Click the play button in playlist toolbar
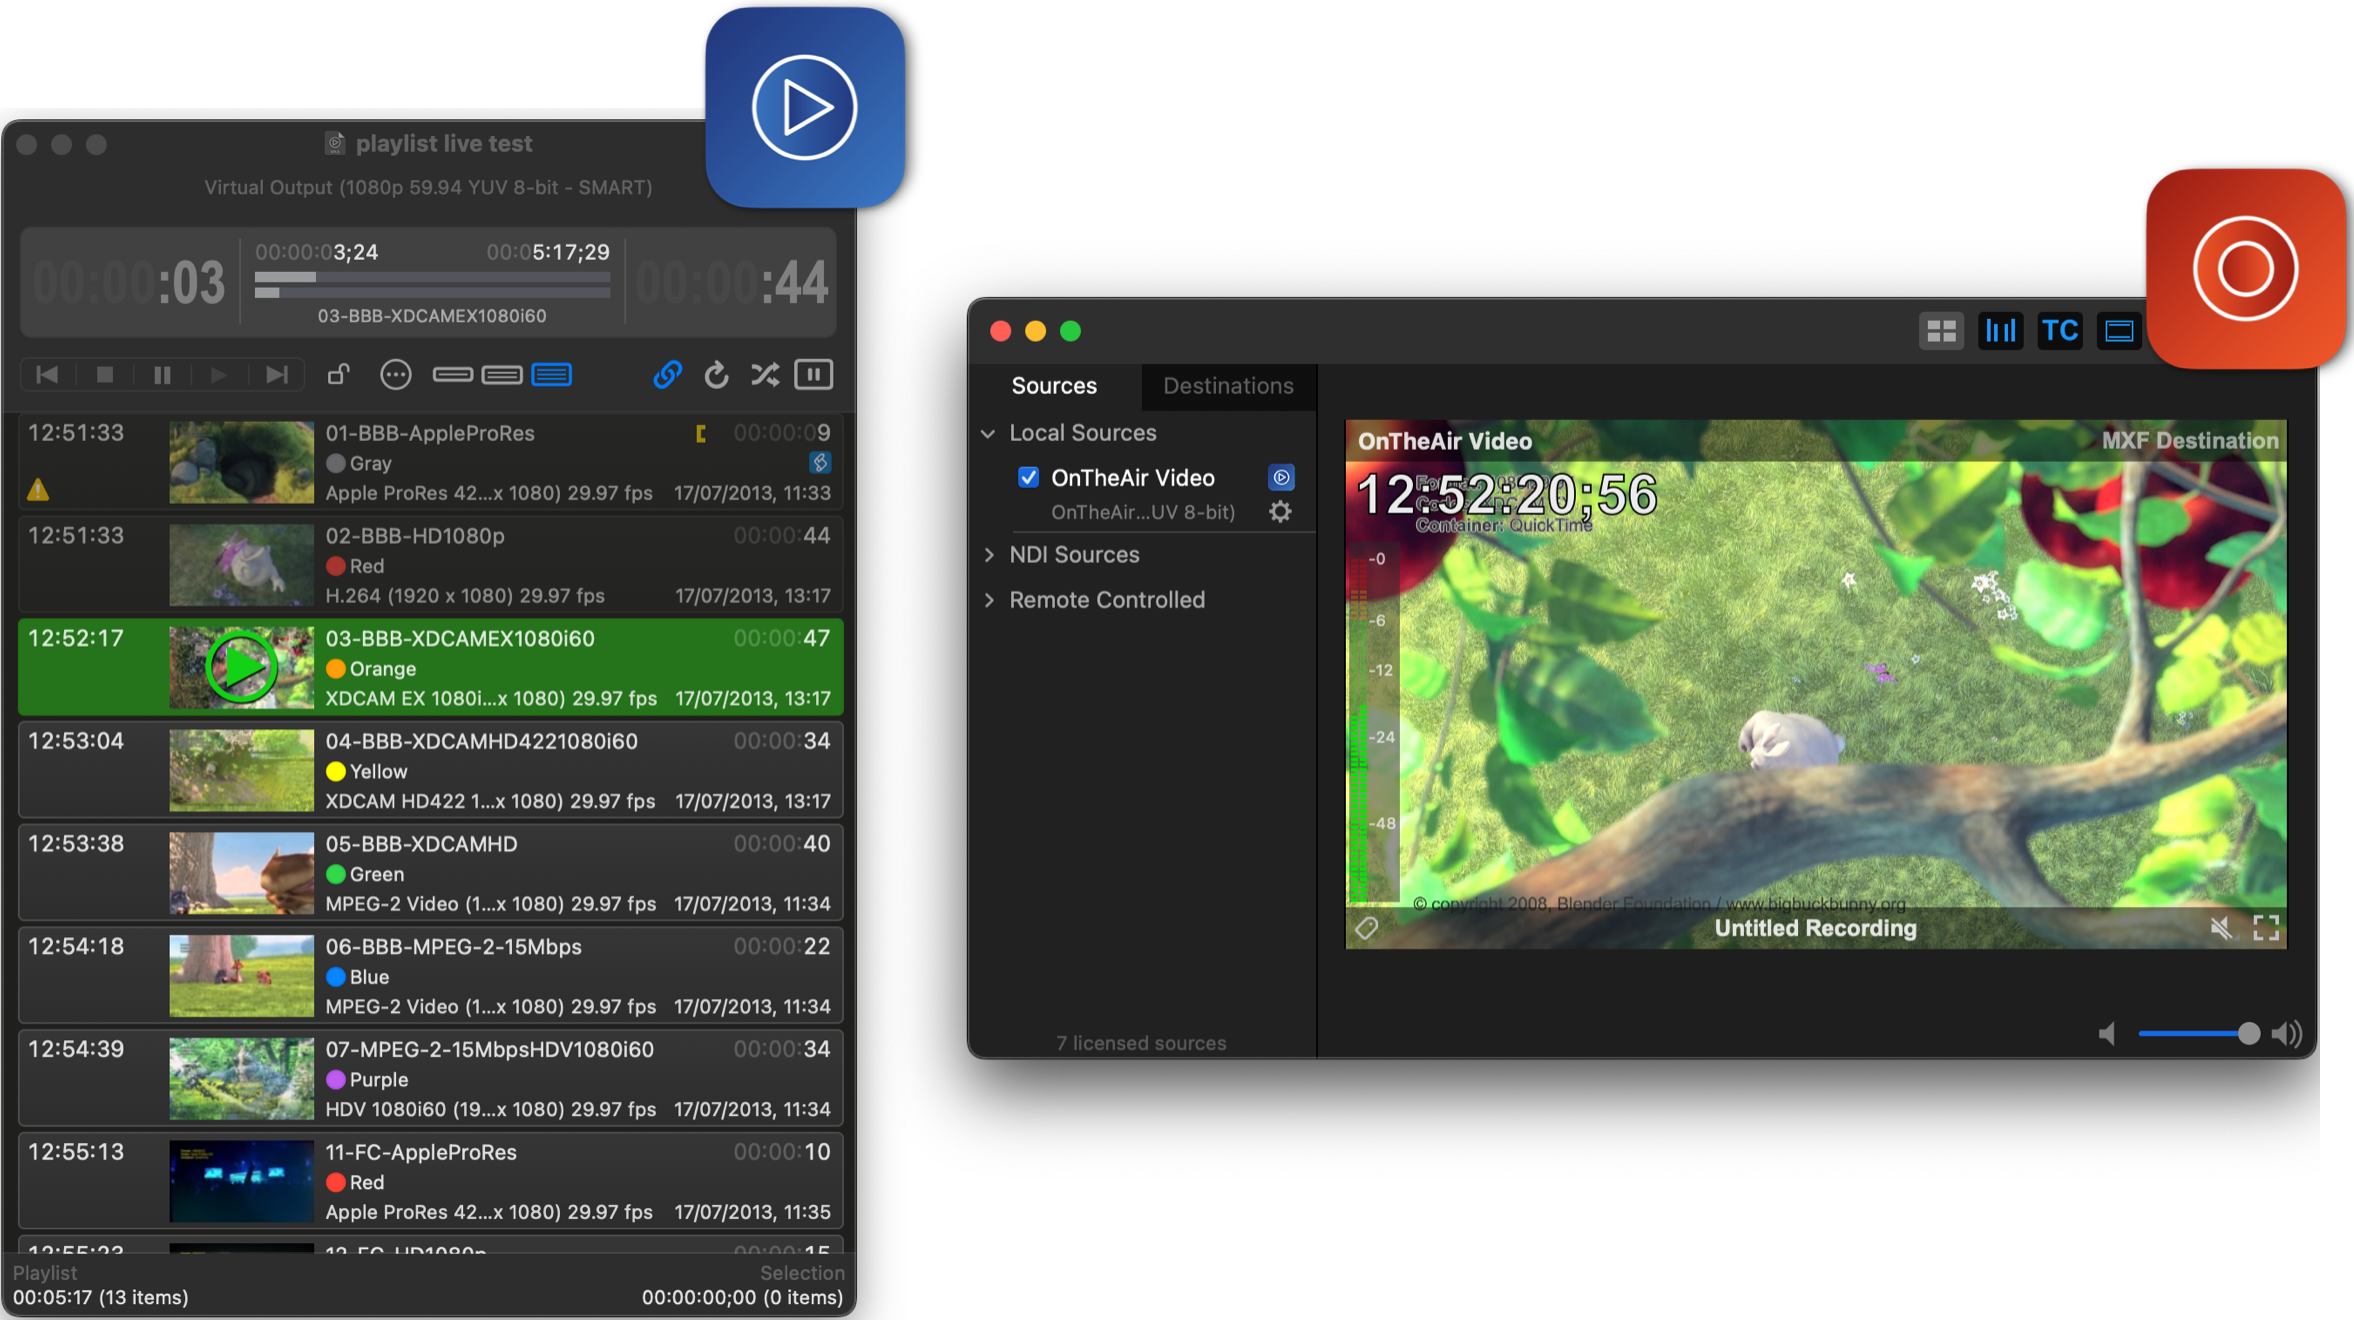This screenshot has width=2354, height=1322. (219, 375)
